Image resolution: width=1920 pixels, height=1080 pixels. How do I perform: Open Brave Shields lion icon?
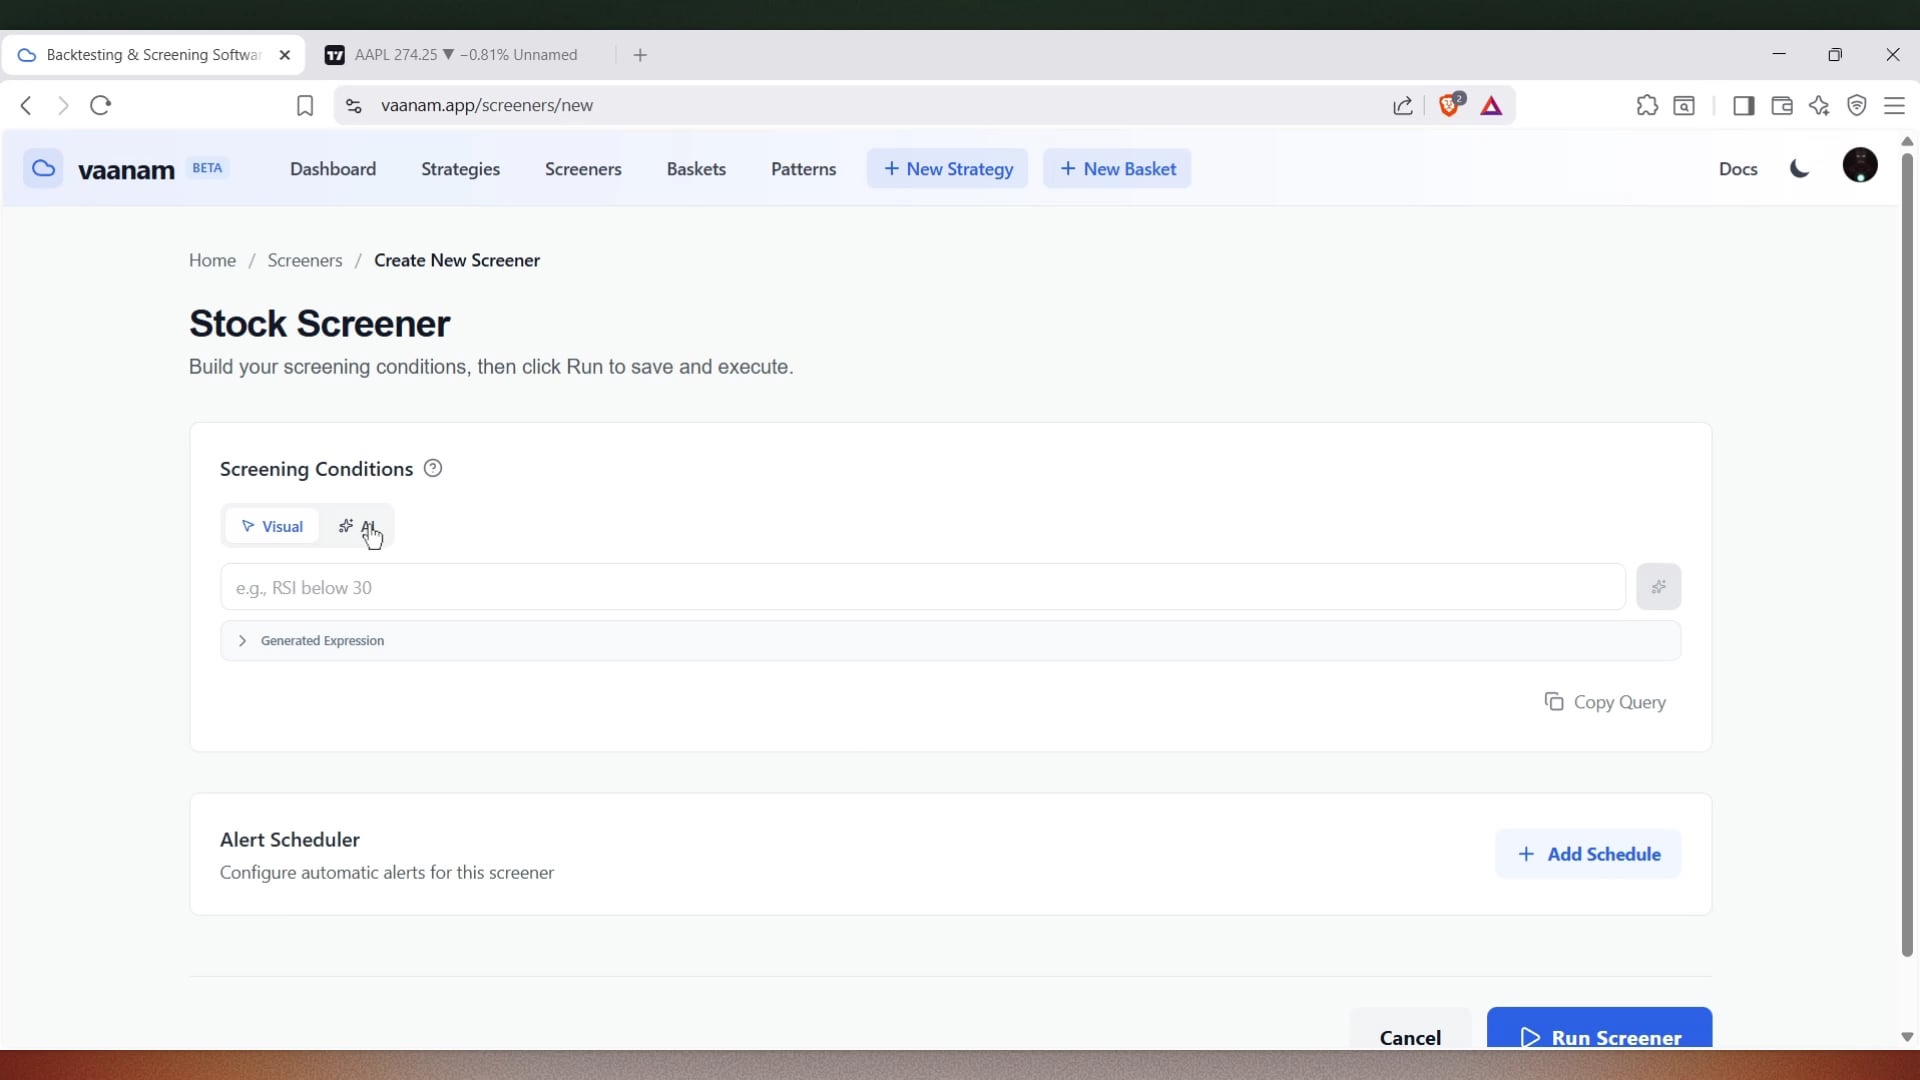tap(1449, 106)
